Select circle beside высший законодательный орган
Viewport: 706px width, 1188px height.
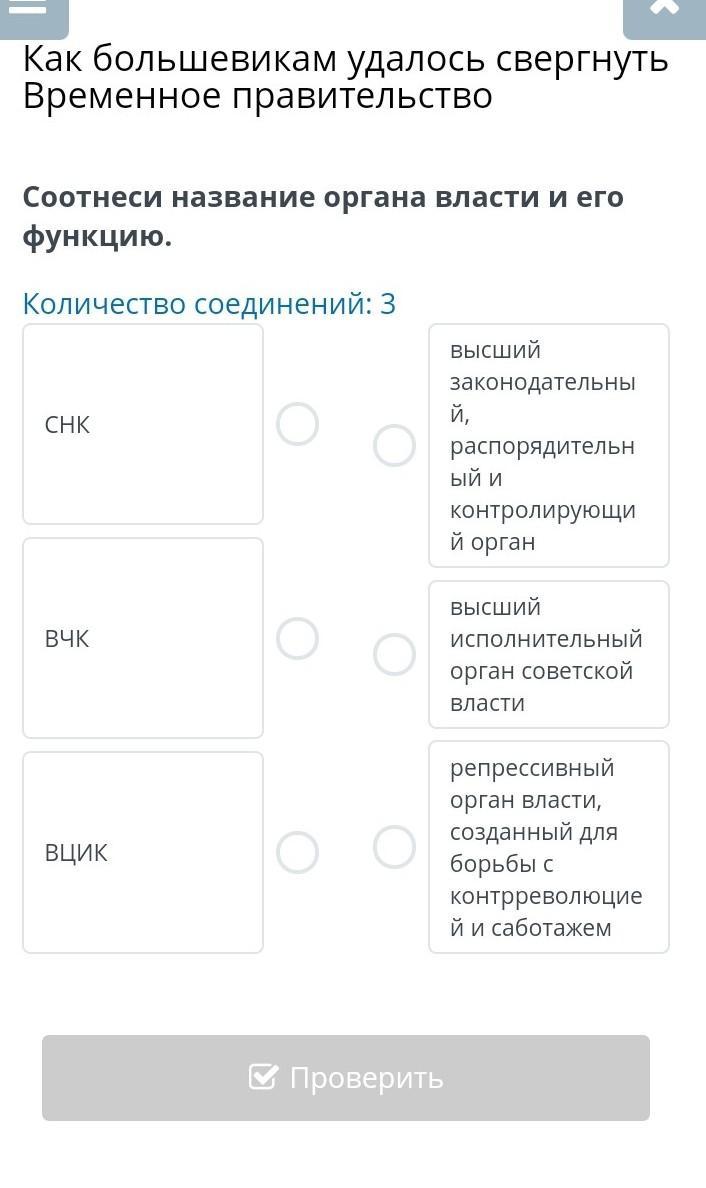tap(394, 445)
